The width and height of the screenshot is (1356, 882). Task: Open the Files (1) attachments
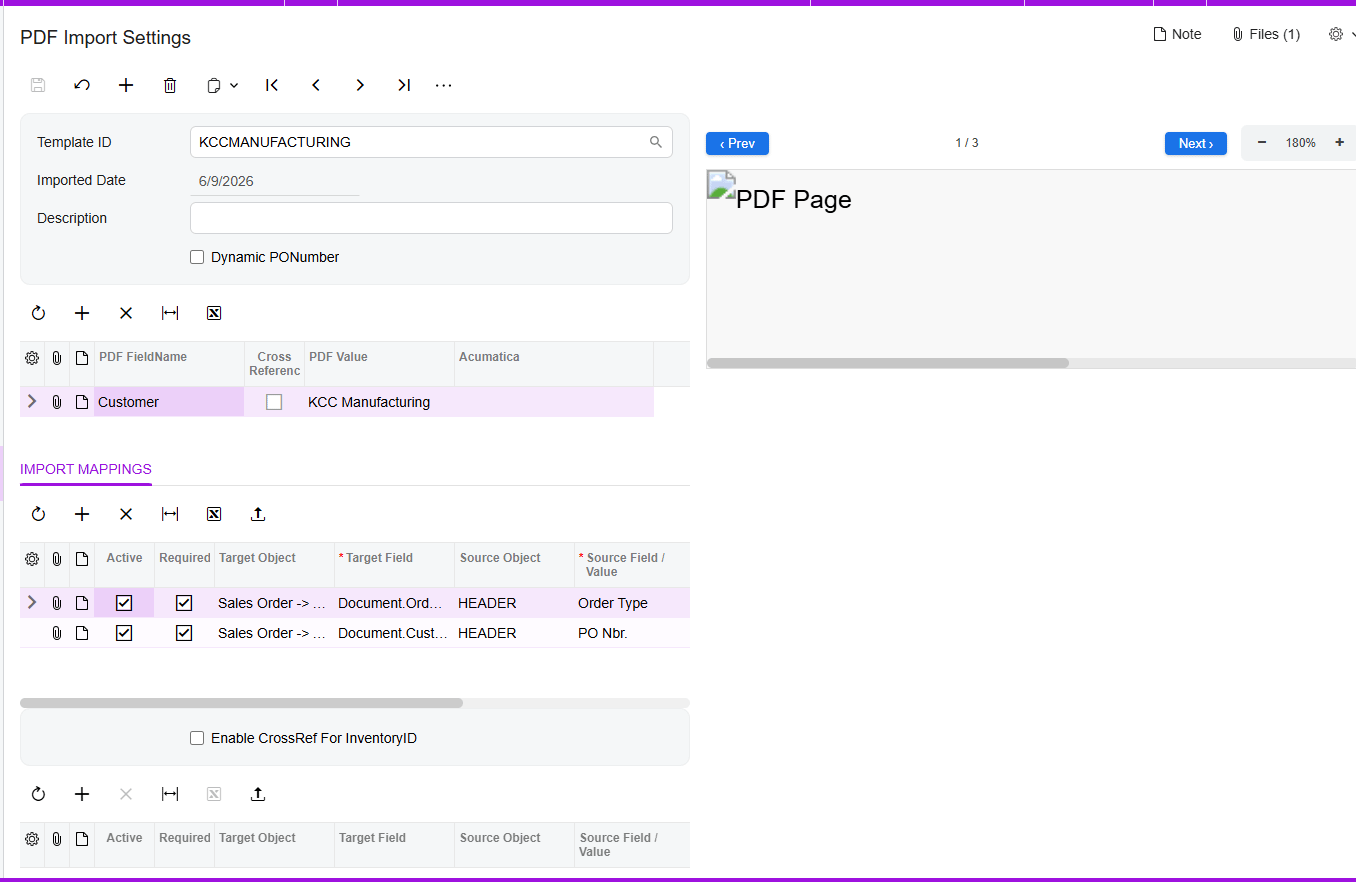(1266, 34)
